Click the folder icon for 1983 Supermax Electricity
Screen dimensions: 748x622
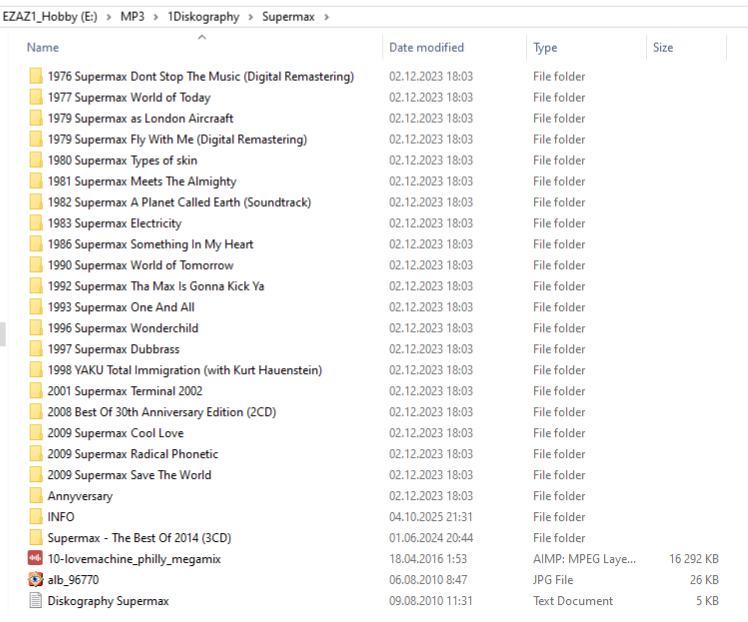(x=36, y=223)
